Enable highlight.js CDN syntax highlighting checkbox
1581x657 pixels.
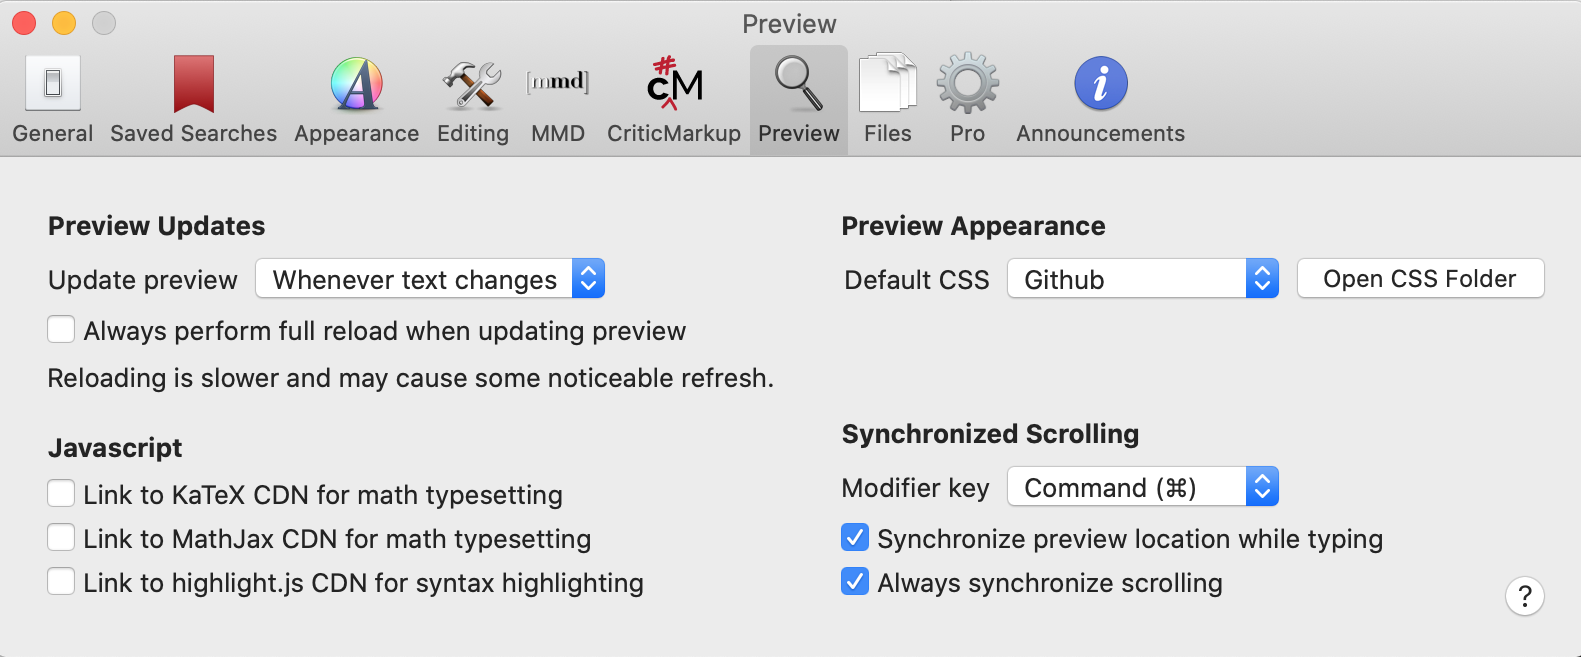61,582
